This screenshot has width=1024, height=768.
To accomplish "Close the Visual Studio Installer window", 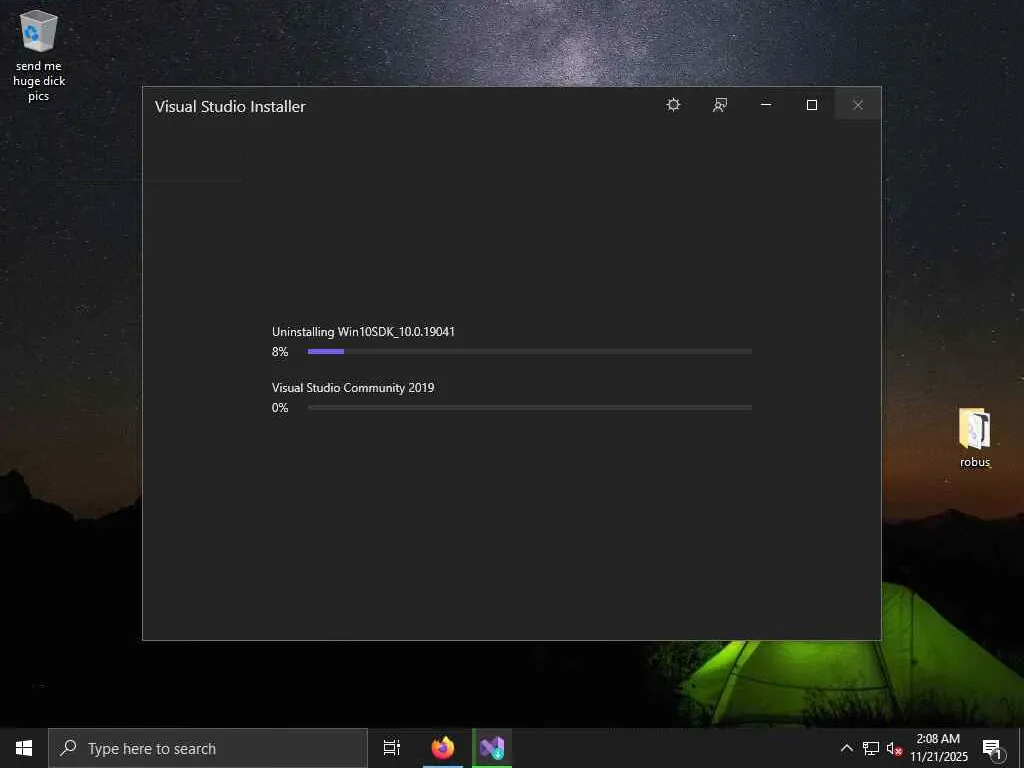I will click(x=857, y=104).
